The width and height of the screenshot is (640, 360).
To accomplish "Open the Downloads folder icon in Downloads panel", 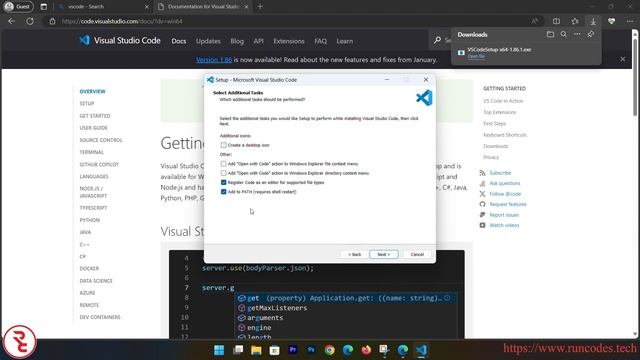I will point(550,35).
